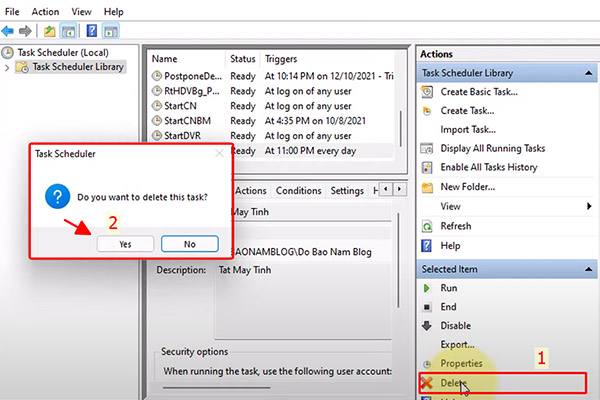Click the black End square icon
Image resolution: width=600 pixels, height=400 pixels.
pyautogui.click(x=427, y=307)
